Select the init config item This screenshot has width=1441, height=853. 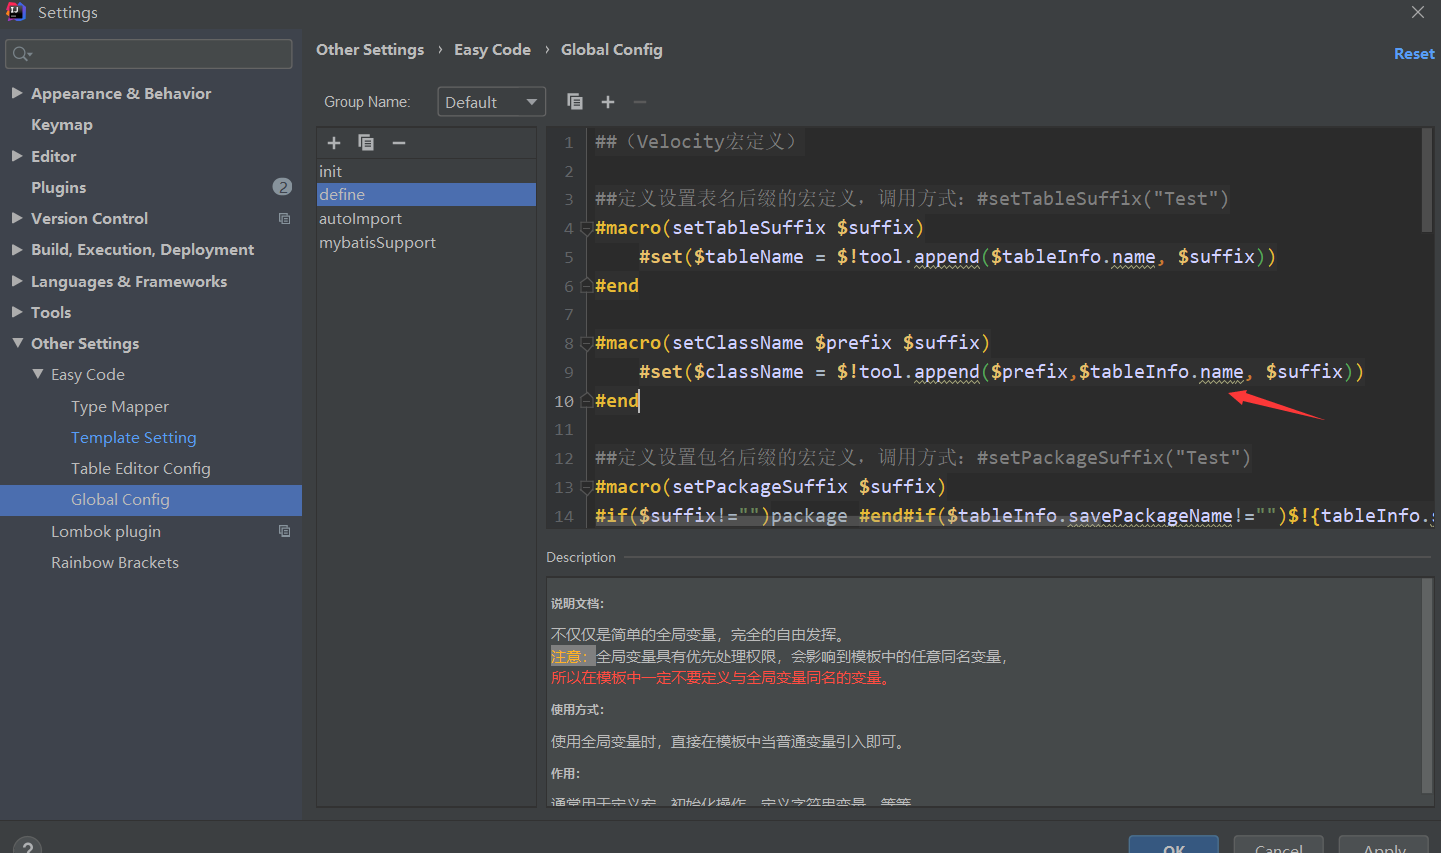coord(426,171)
